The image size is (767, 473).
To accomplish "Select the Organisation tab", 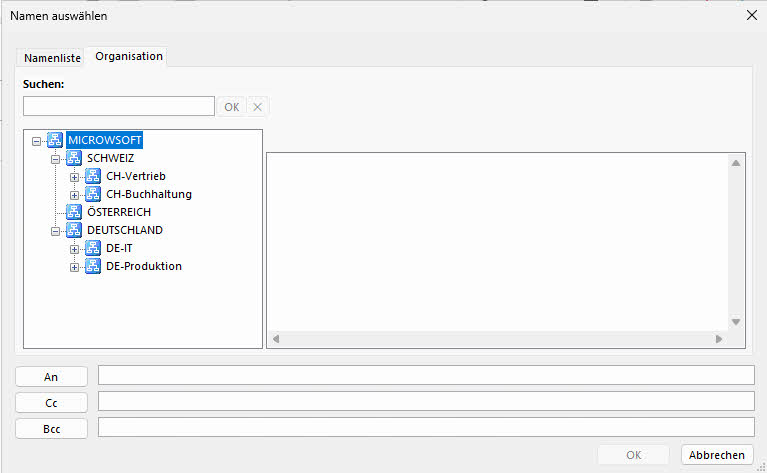I will tap(128, 56).
